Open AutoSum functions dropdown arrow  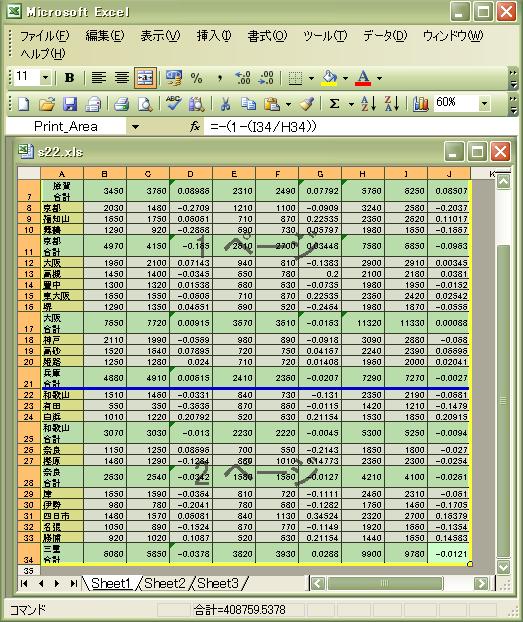click(351, 104)
